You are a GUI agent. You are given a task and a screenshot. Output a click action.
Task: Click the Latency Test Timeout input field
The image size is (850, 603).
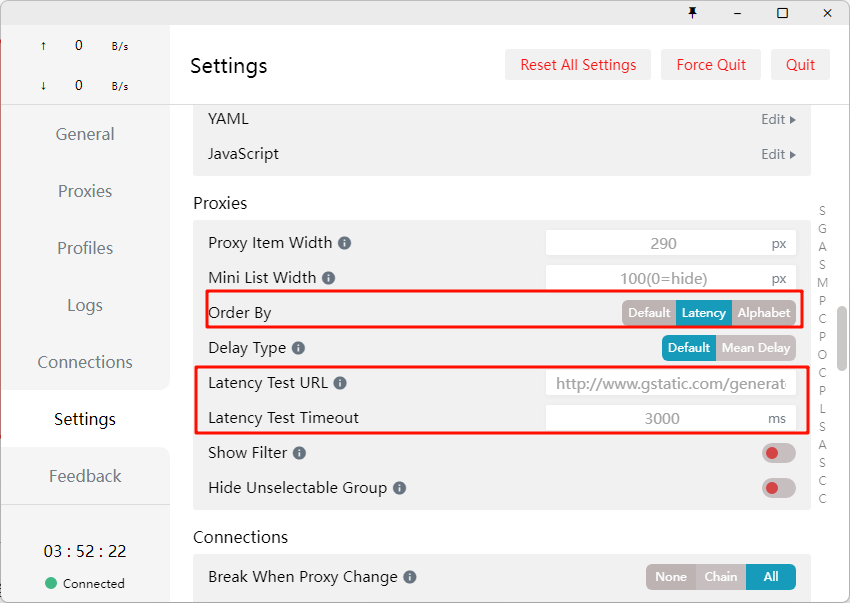coord(662,419)
